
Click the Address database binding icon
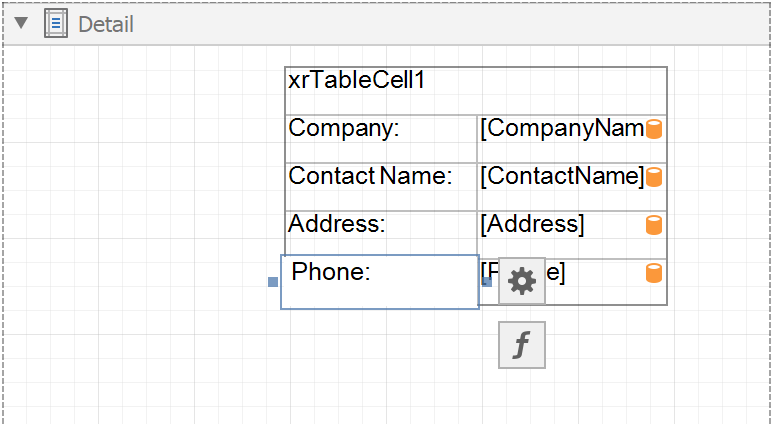(654, 225)
